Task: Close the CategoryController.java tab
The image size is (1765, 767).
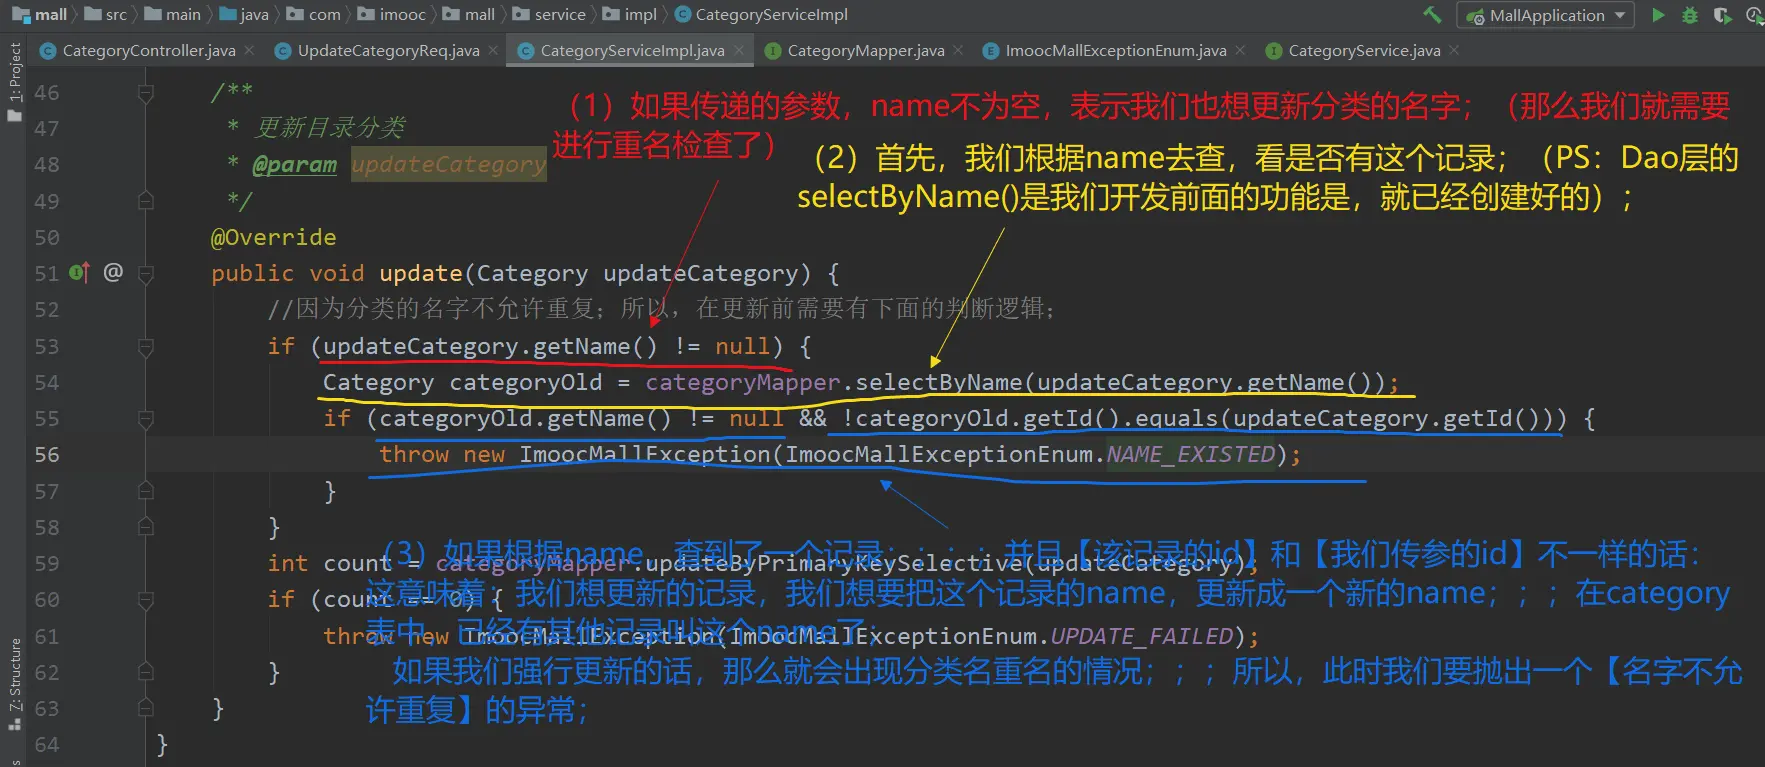Action: [x=249, y=50]
